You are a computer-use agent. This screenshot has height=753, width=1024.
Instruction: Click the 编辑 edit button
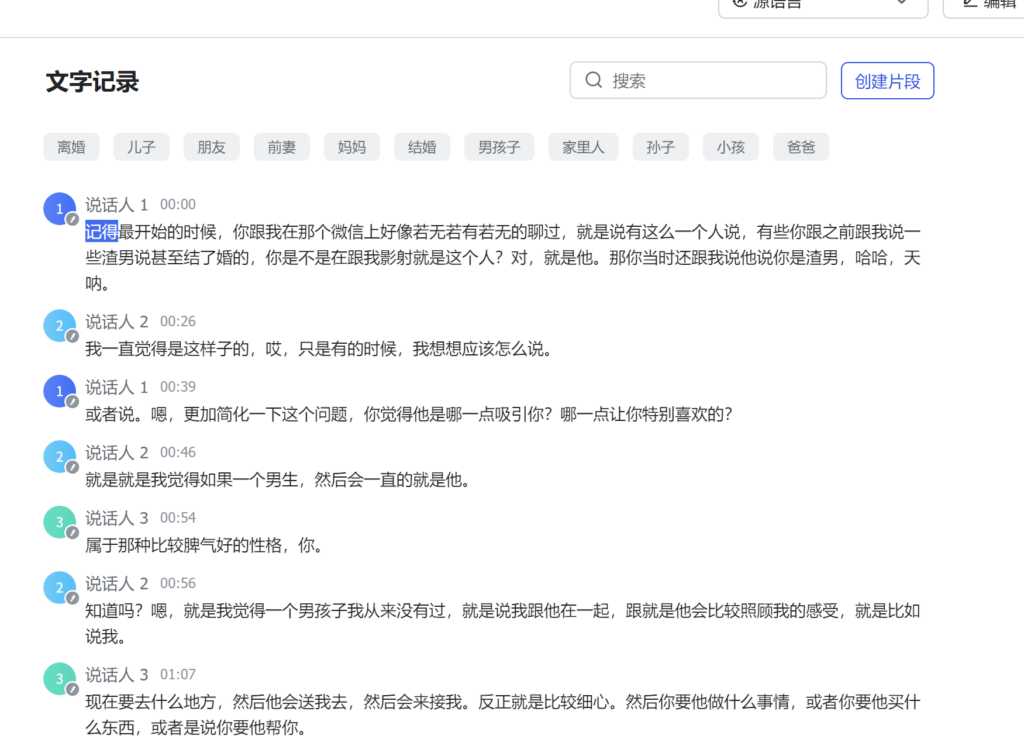point(985,5)
